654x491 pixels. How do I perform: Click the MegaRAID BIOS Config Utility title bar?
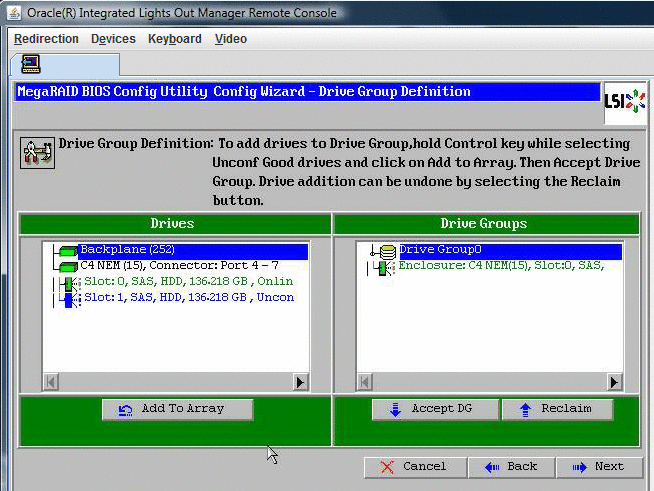click(308, 92)
